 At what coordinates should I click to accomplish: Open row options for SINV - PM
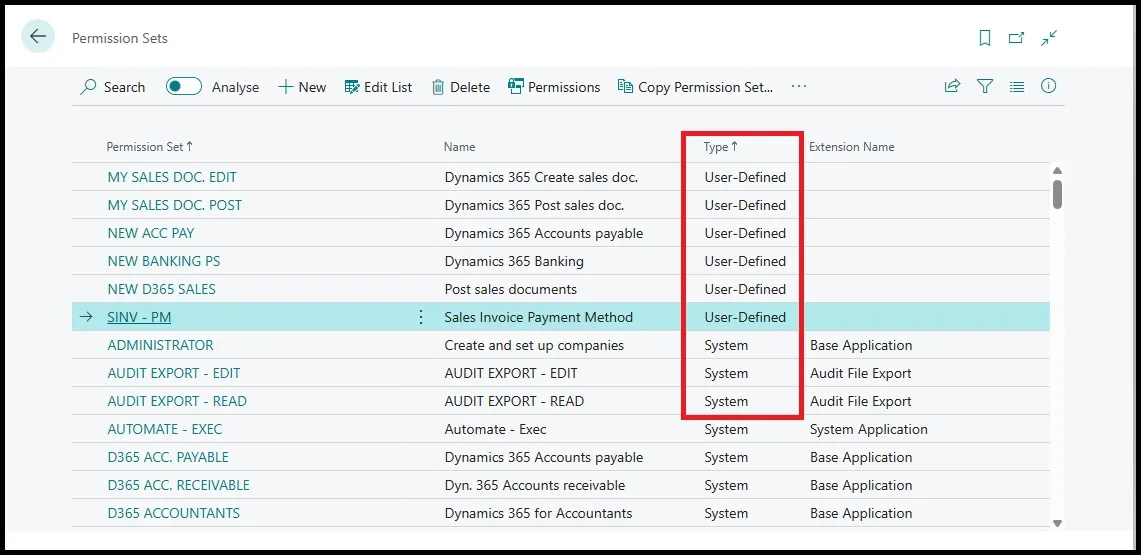coord(421,317)
